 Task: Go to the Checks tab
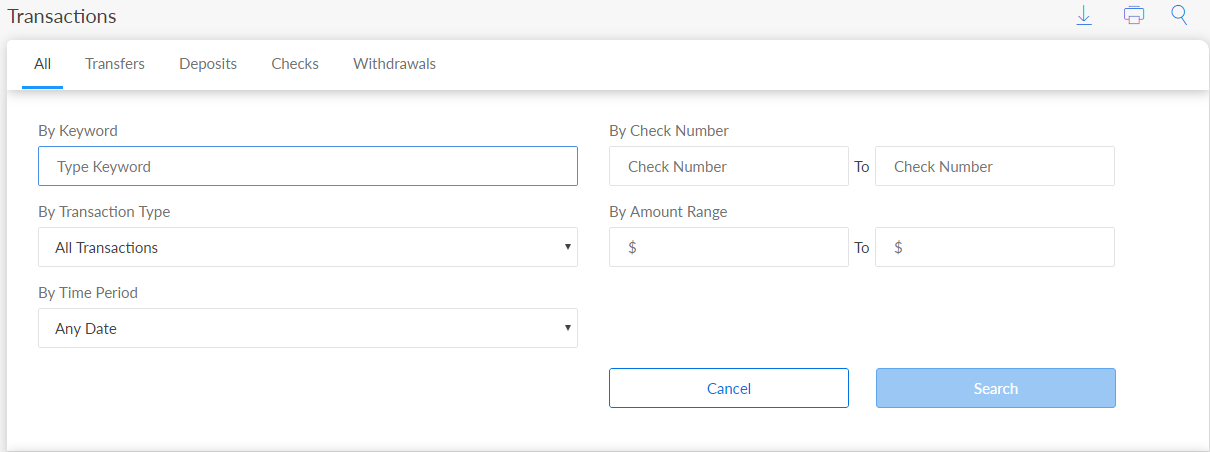(x=295, y=64)
